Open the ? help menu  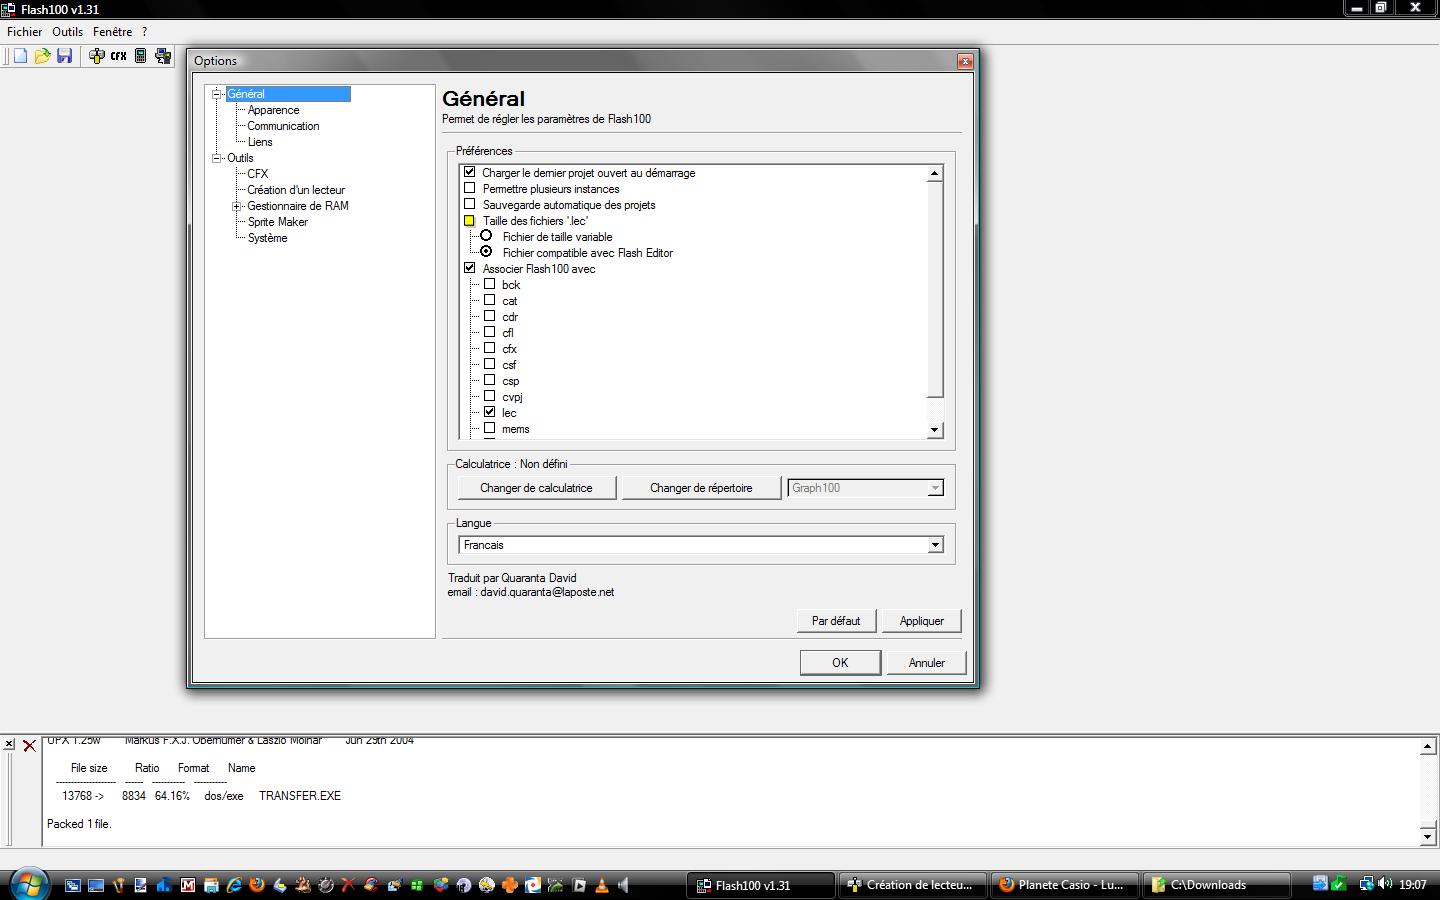point(144,32)
